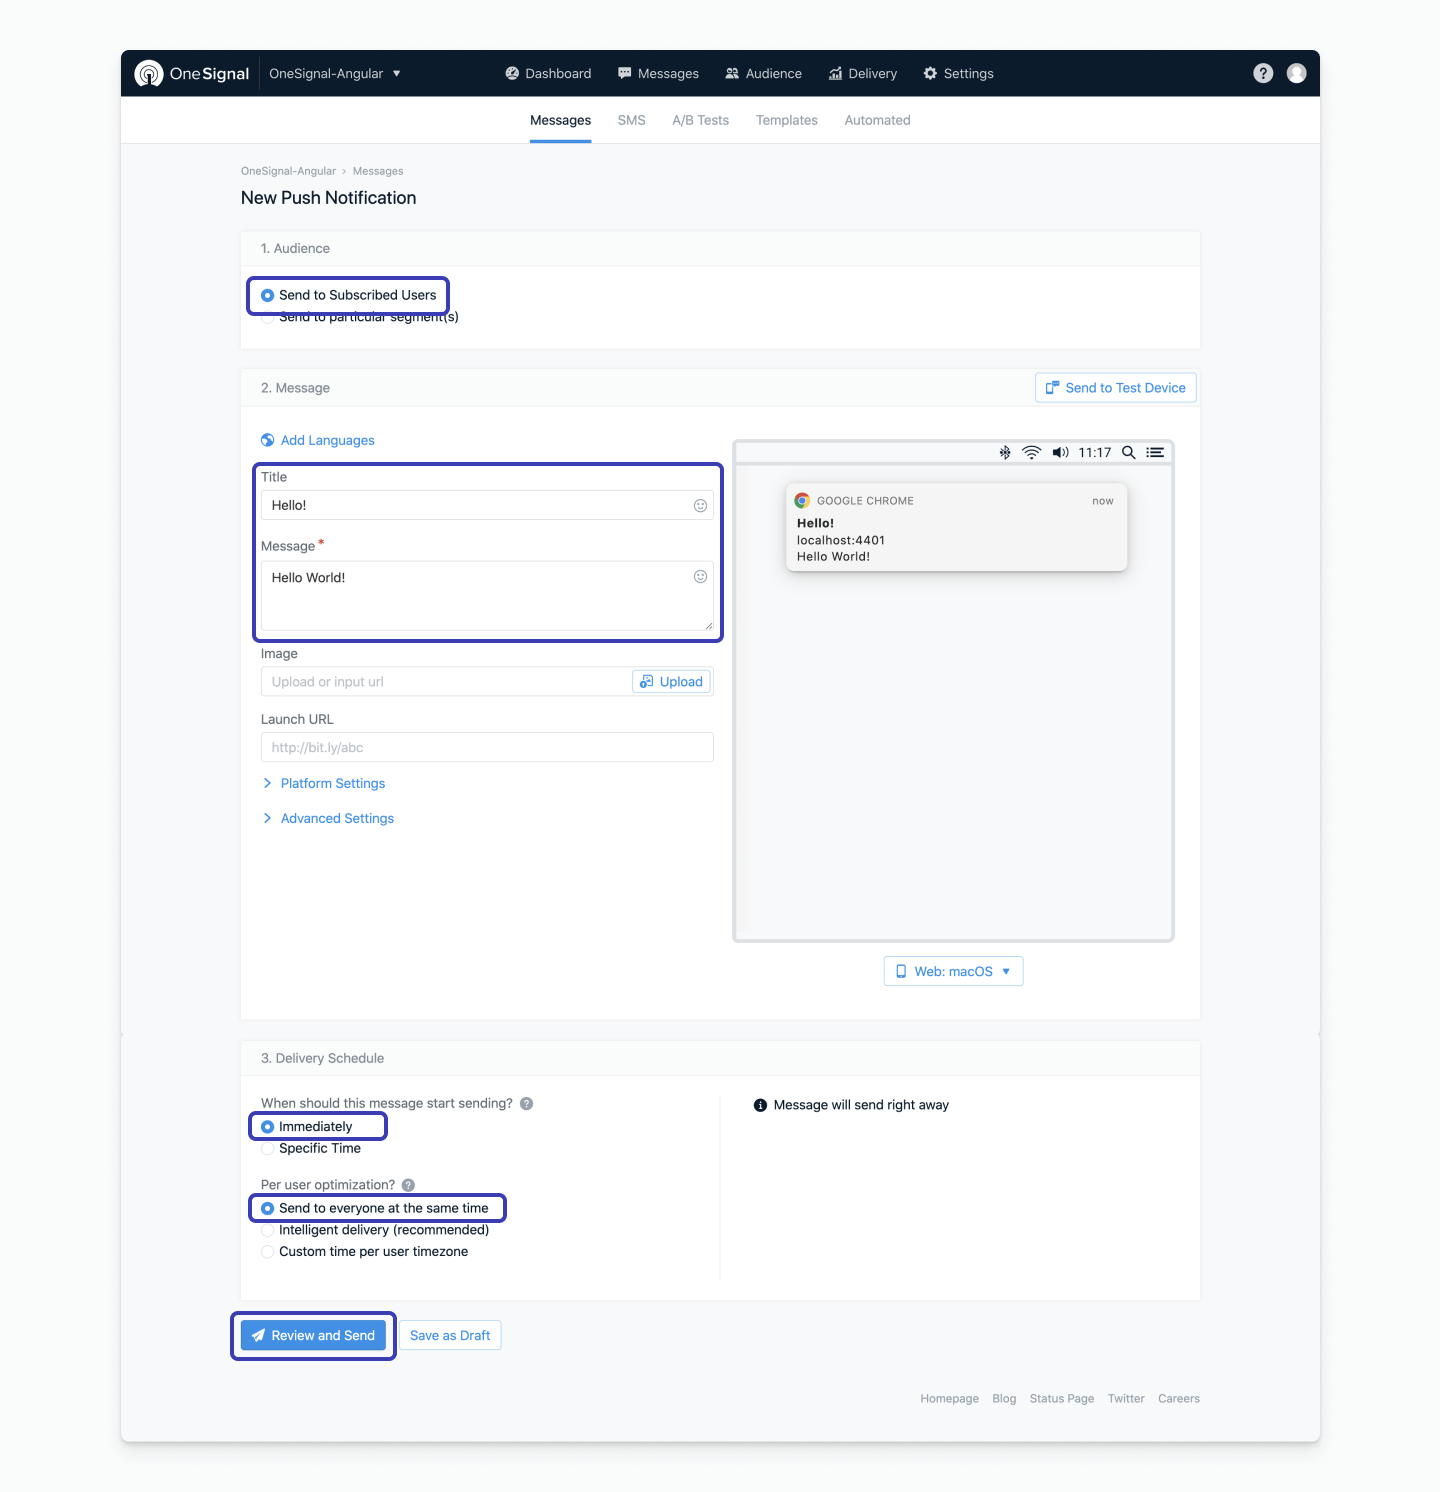1440x1492 pixels.
Task: Focus the Launch URL input field
Action: (x=487, y=747)
